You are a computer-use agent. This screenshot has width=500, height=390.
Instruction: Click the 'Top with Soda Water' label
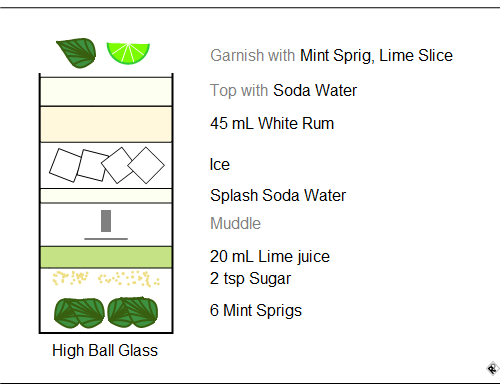tap(283, 91)
